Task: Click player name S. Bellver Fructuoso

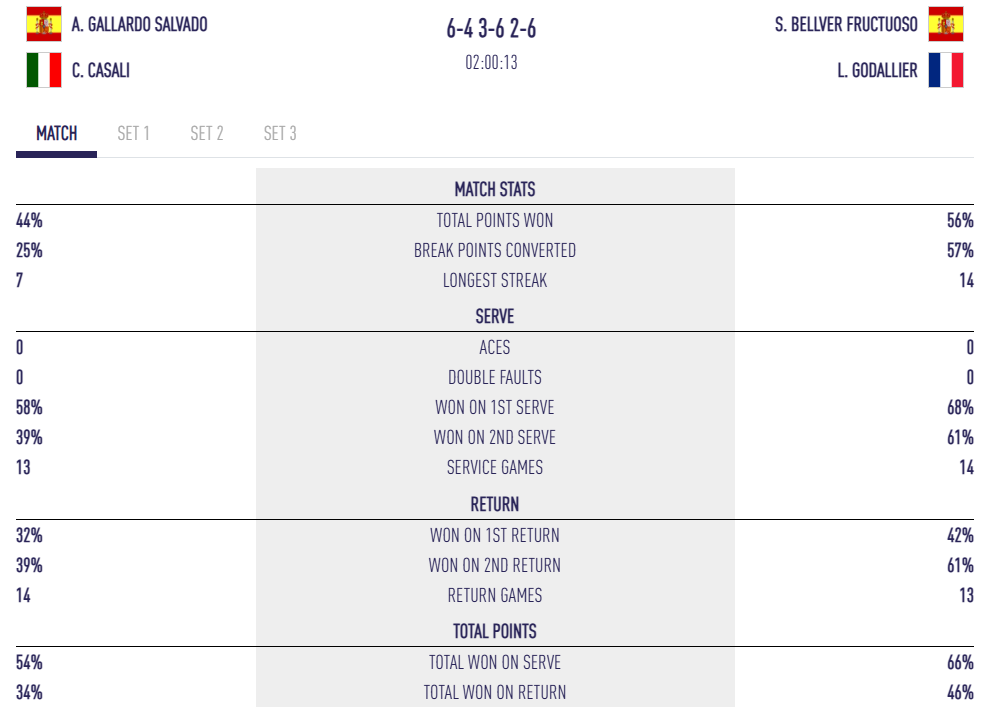Action: tap(846, 24)
